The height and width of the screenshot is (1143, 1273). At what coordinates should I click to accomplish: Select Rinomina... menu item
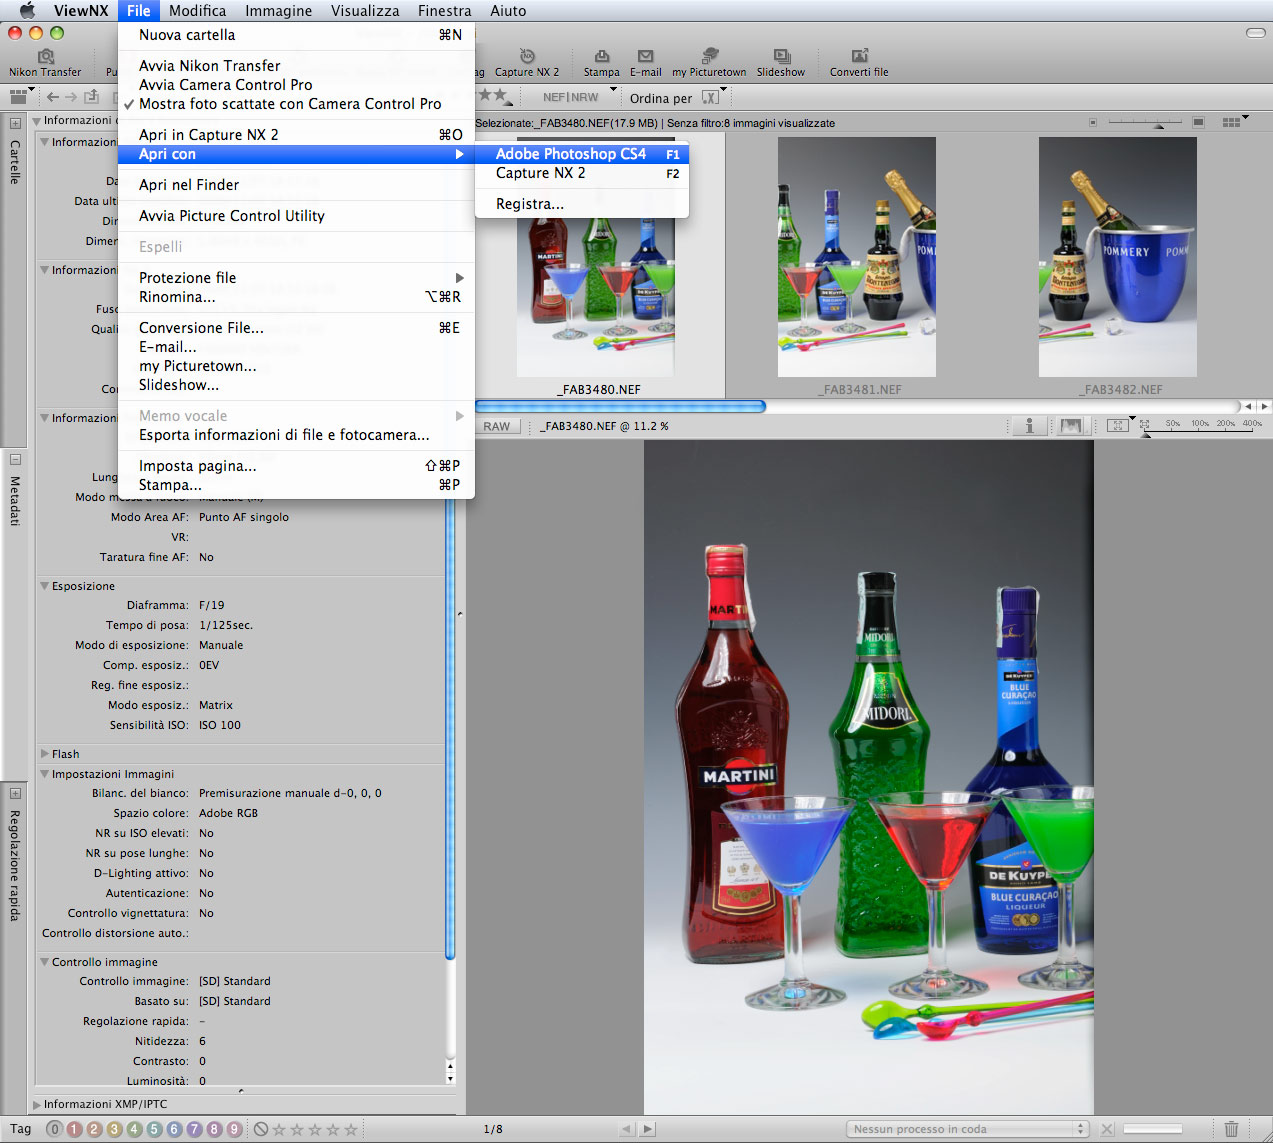(x=296, y=297)
